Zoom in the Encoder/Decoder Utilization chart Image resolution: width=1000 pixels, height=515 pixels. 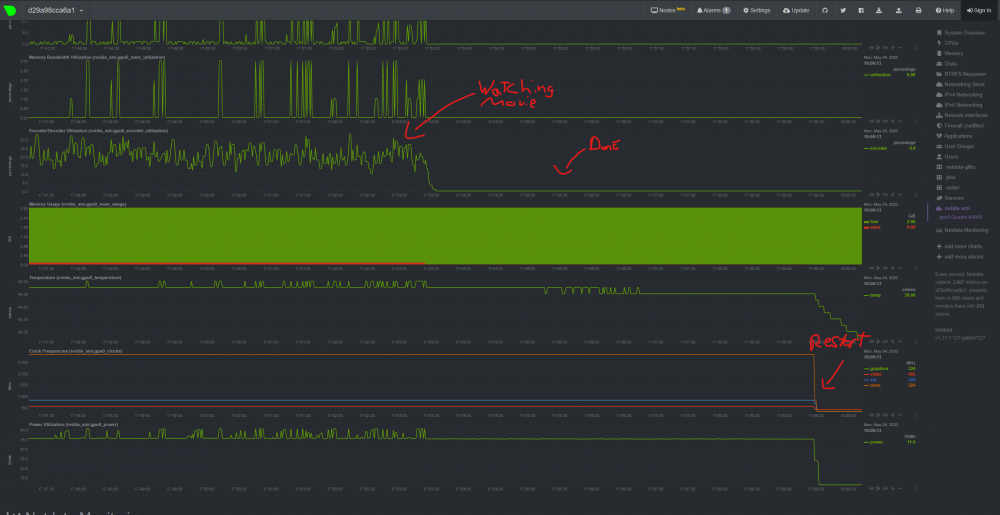pos(893,194)
